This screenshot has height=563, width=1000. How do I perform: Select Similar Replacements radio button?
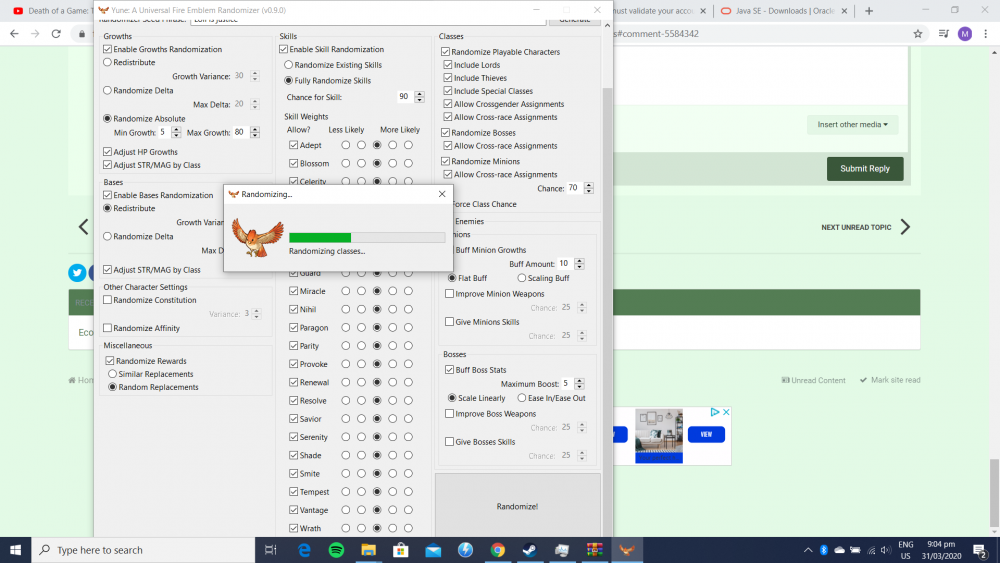click(x=112, y=374)
